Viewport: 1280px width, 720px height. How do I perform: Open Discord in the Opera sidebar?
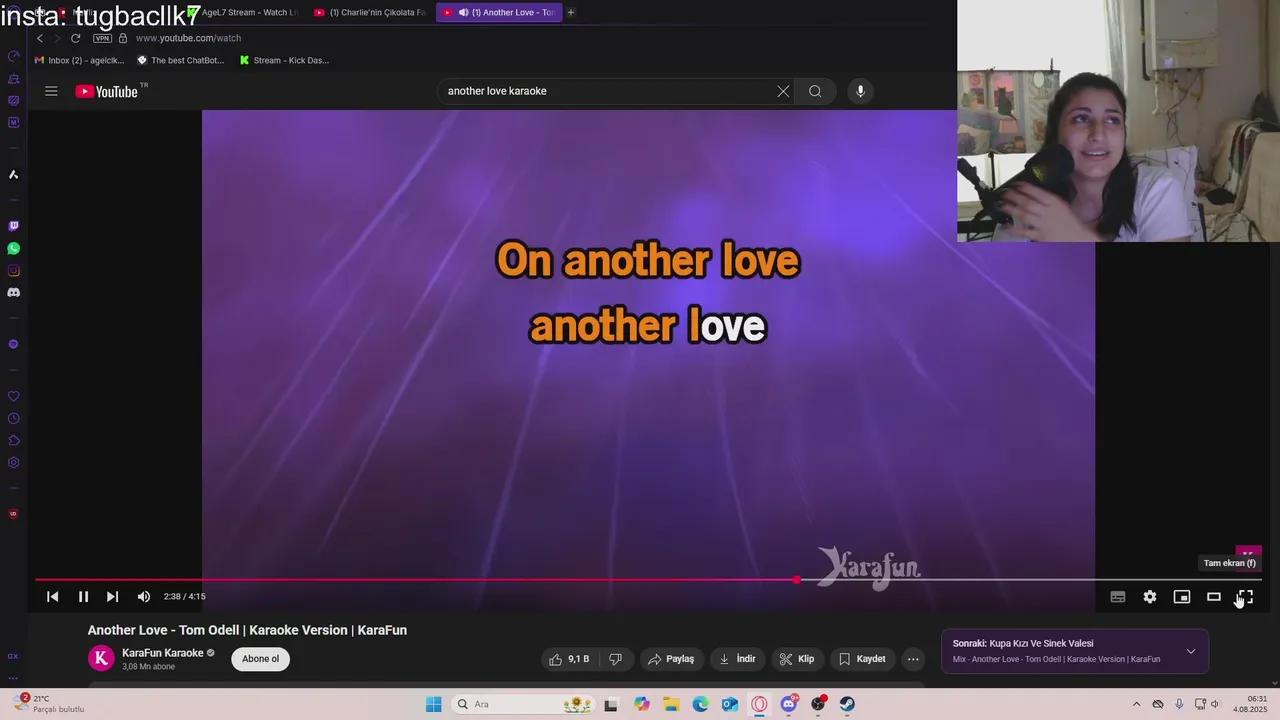14,292
